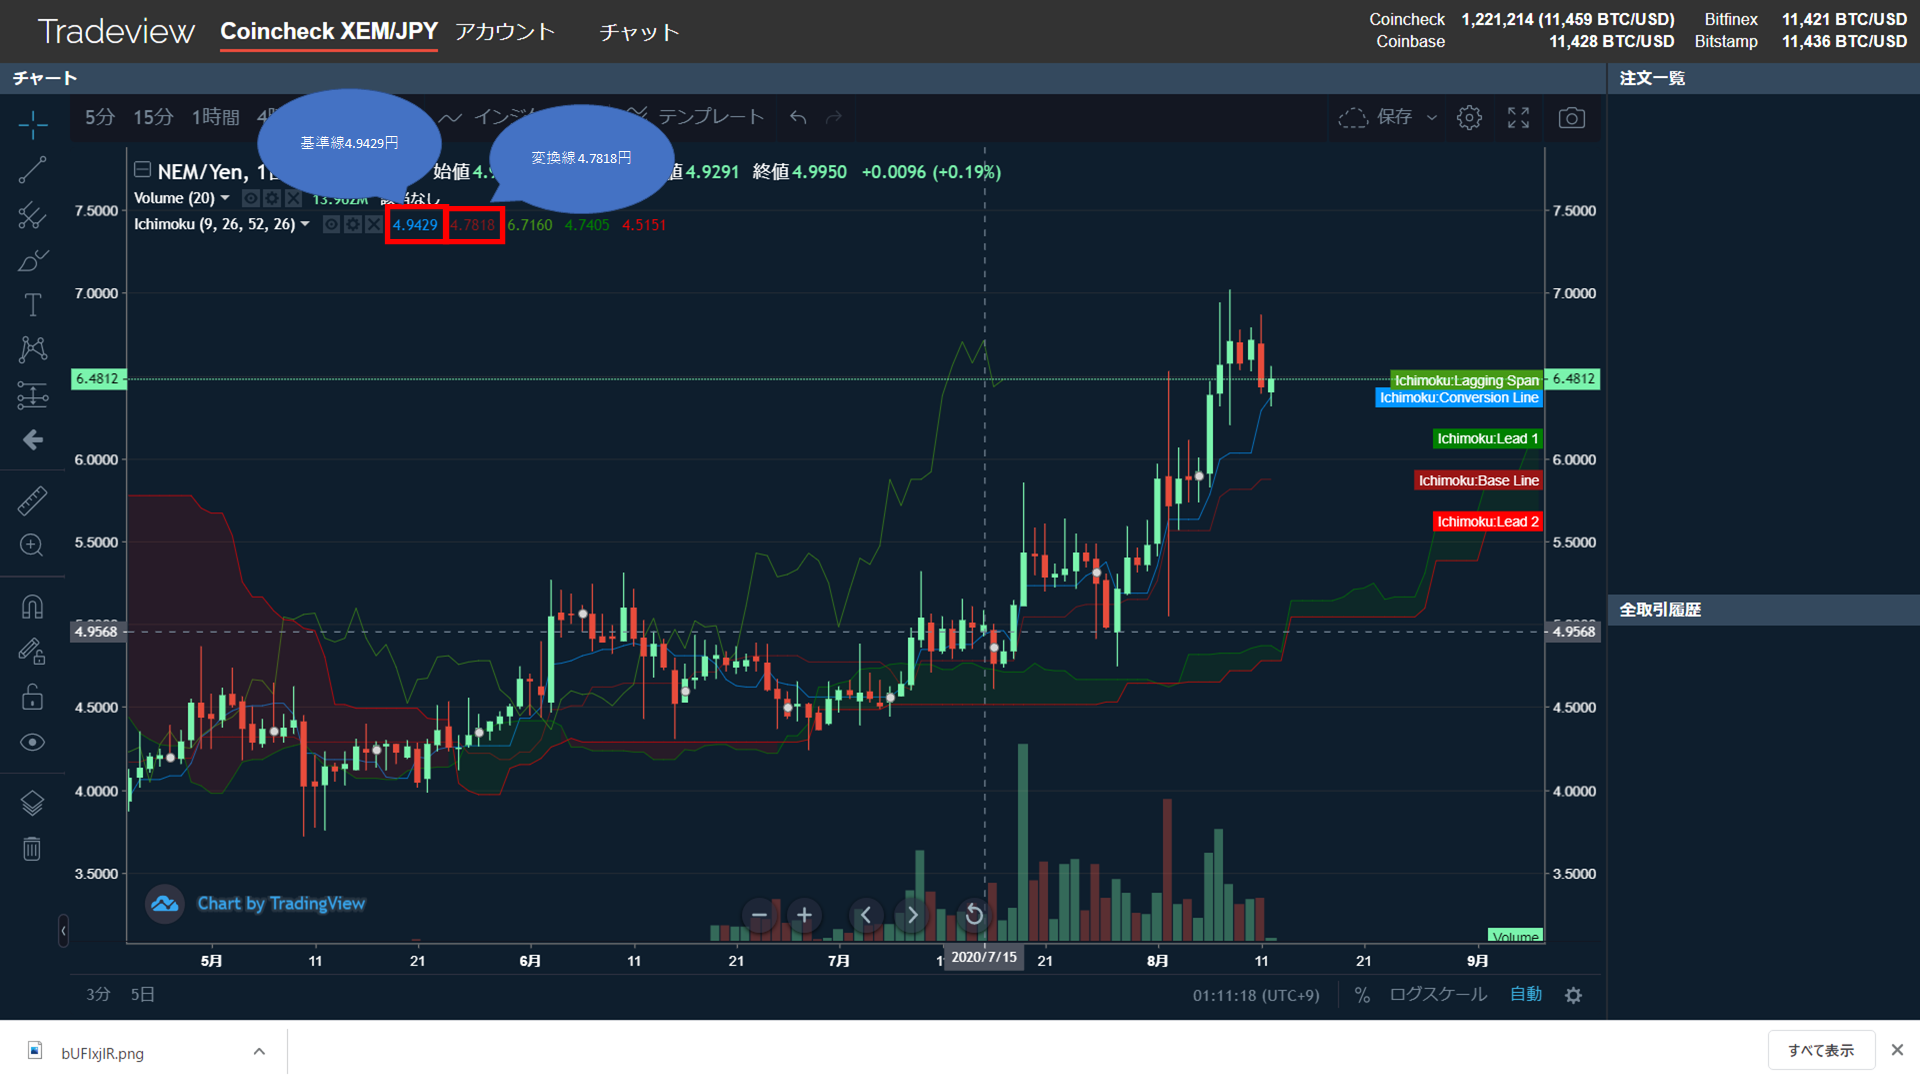Image resolution: width=1920 pixels, height=1081 pixels.
Task: Switch chart interval to 5分
Action: click(100, 117)
